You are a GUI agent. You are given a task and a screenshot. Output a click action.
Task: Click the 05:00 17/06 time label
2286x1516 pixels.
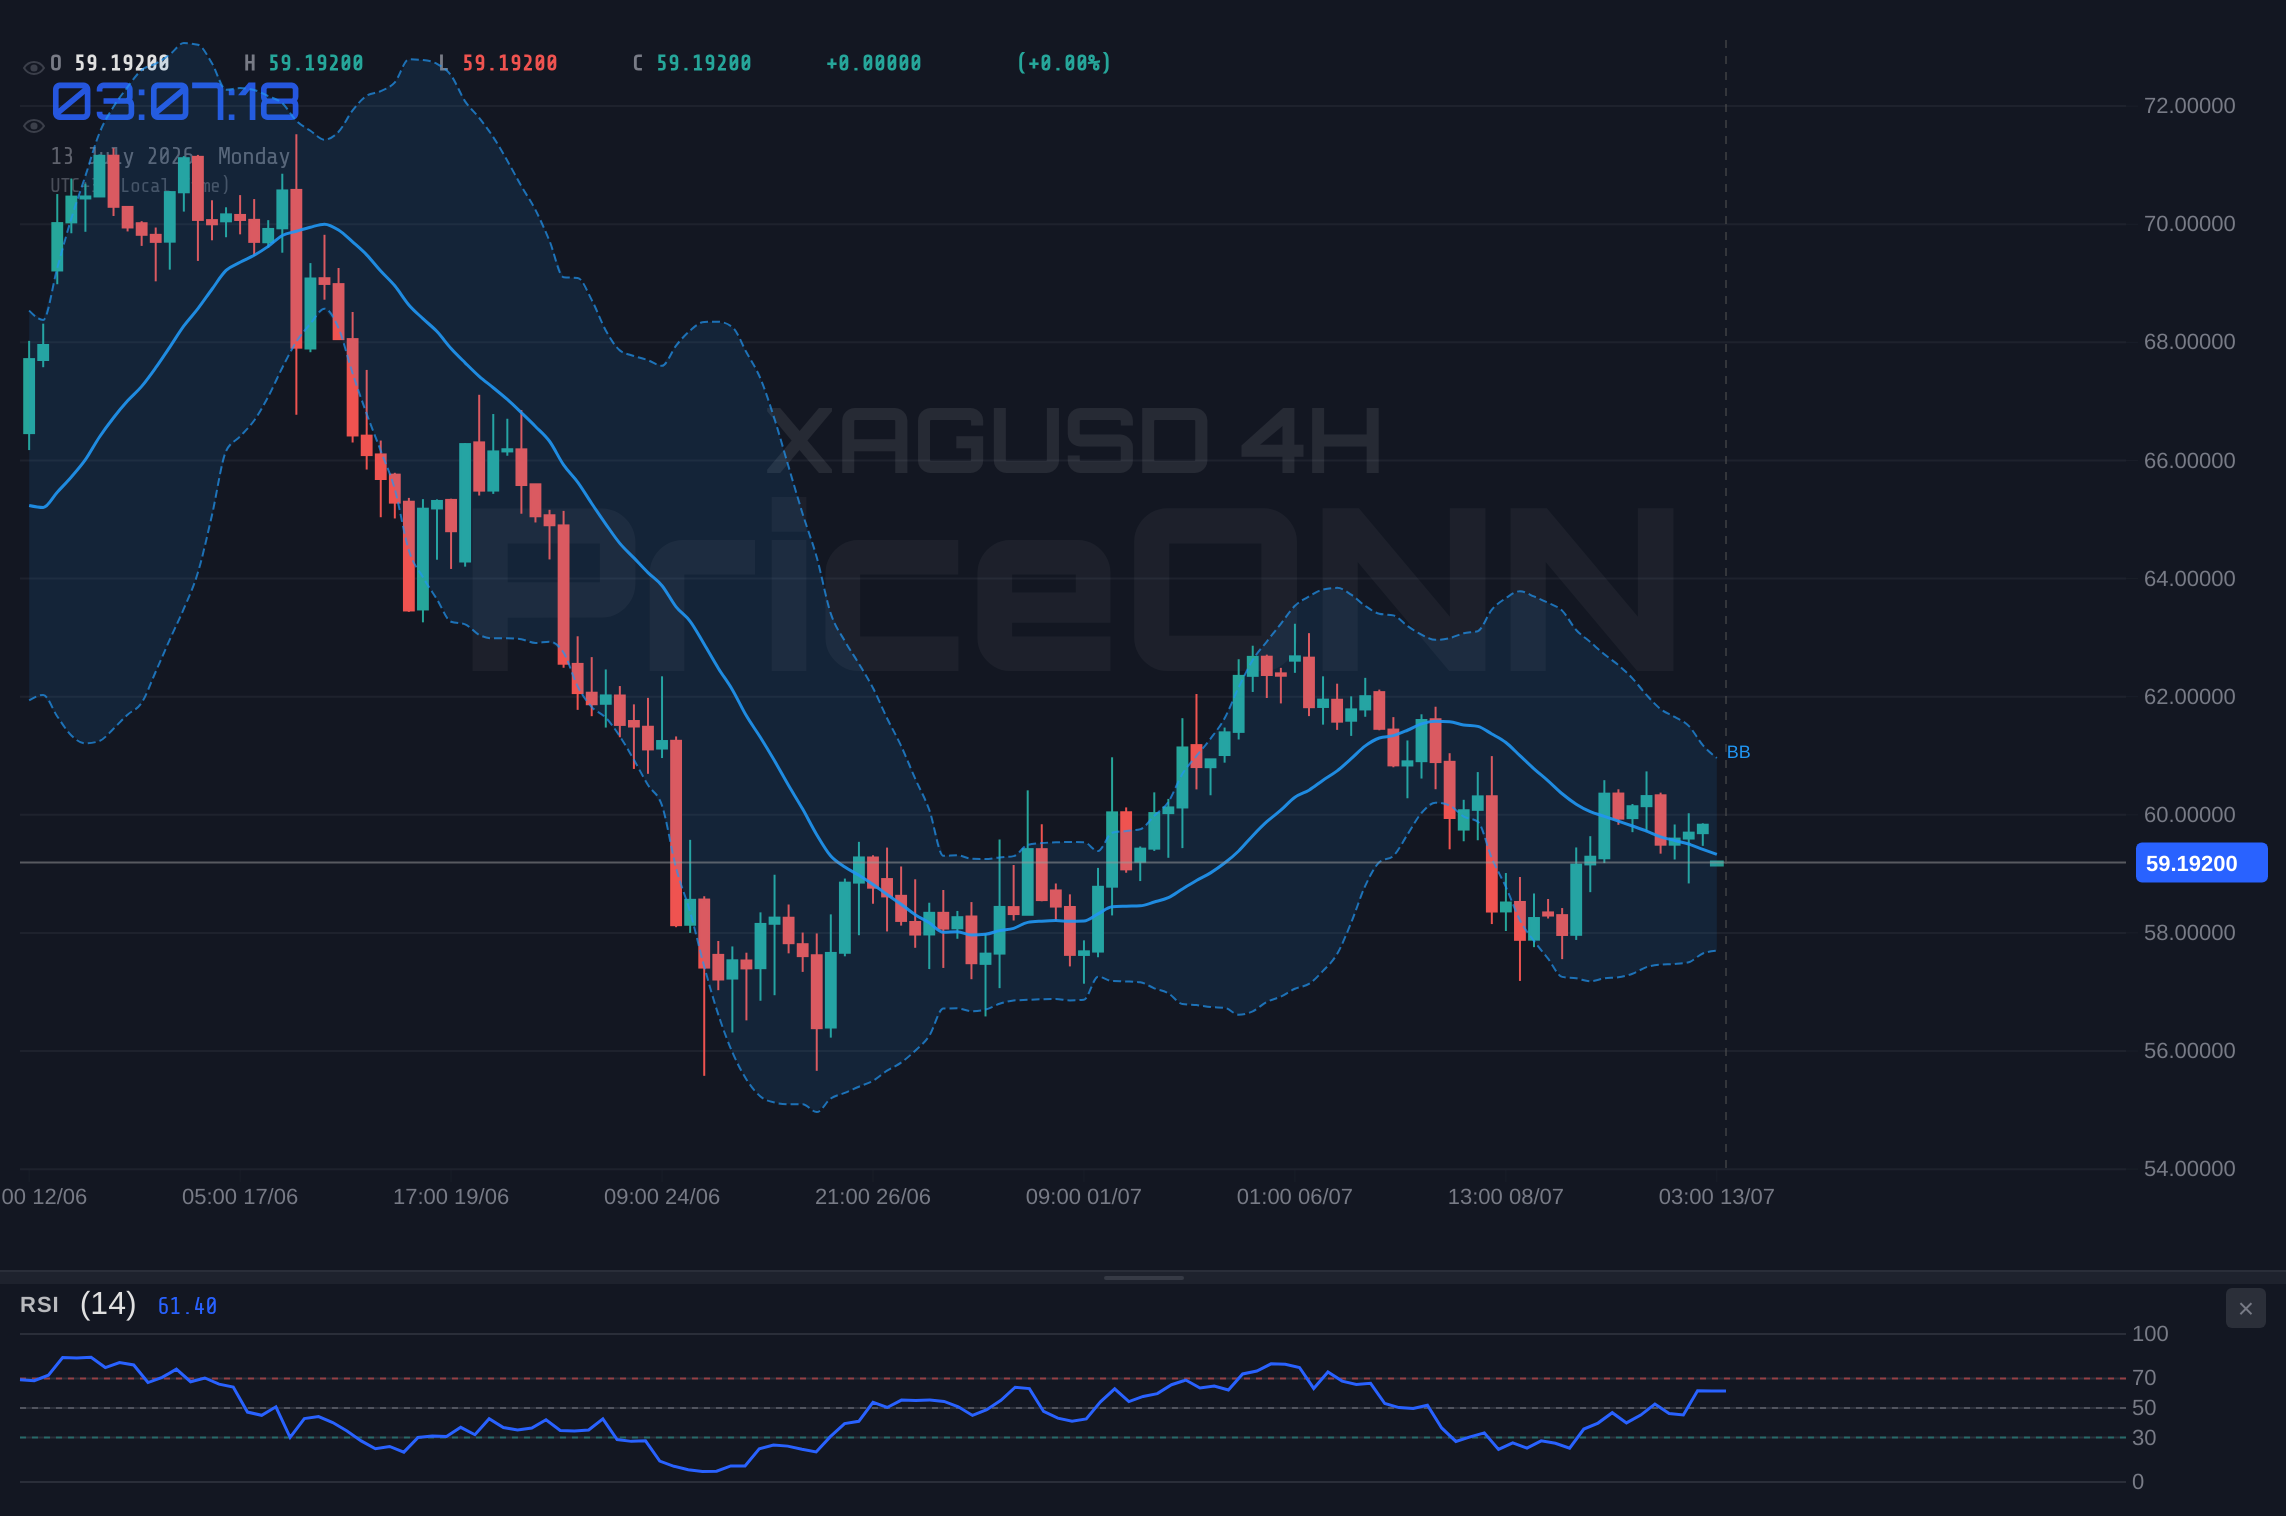click(x=240, y=1197)
